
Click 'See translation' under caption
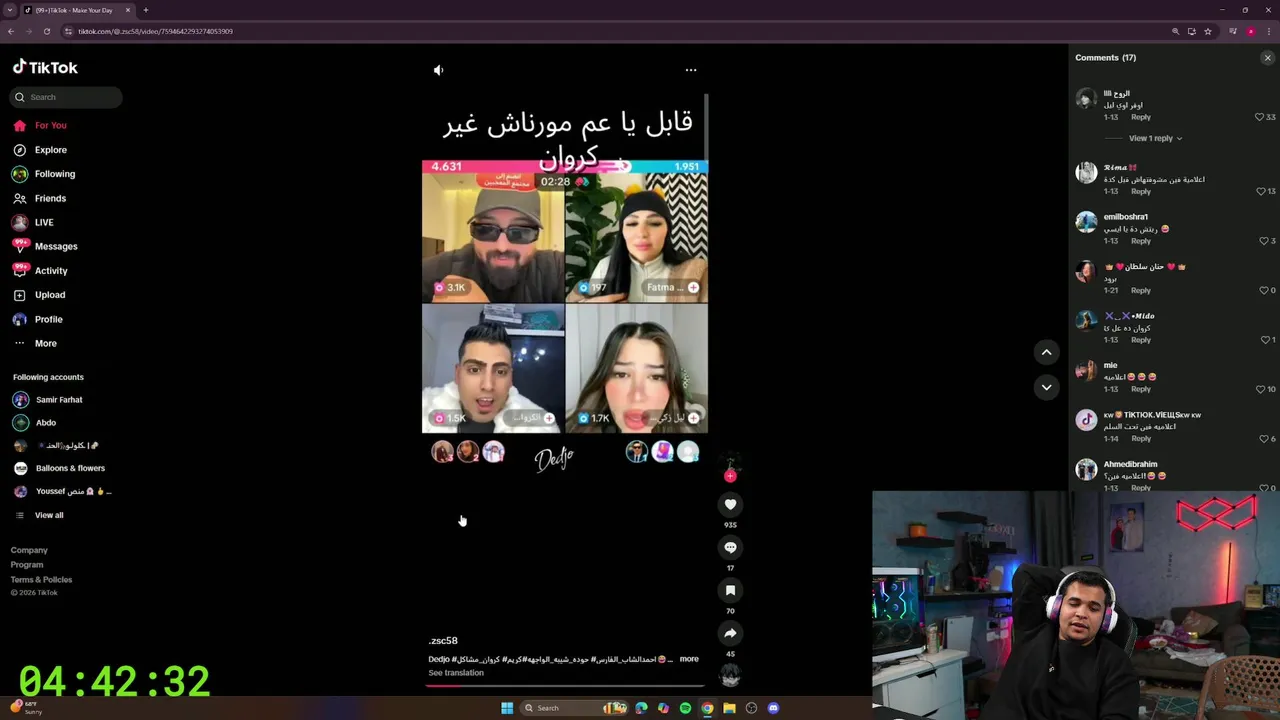(x=456, y=673)
